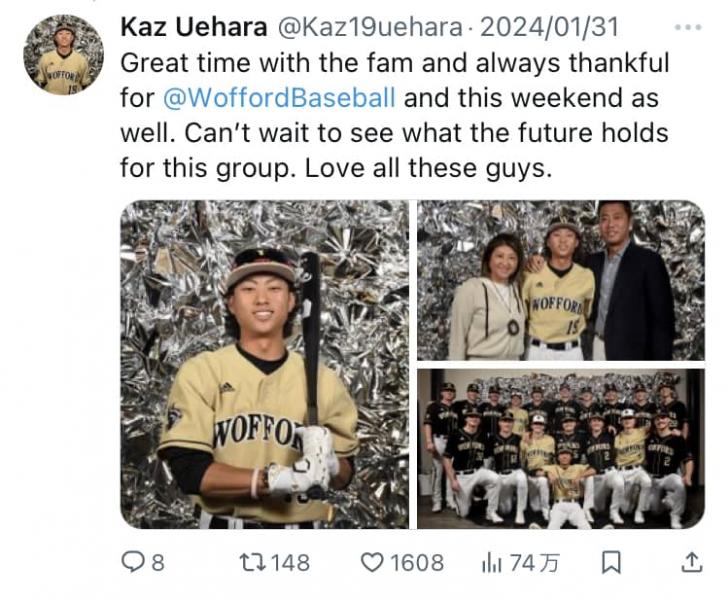View the team group photo

click(x=560, y=448)
